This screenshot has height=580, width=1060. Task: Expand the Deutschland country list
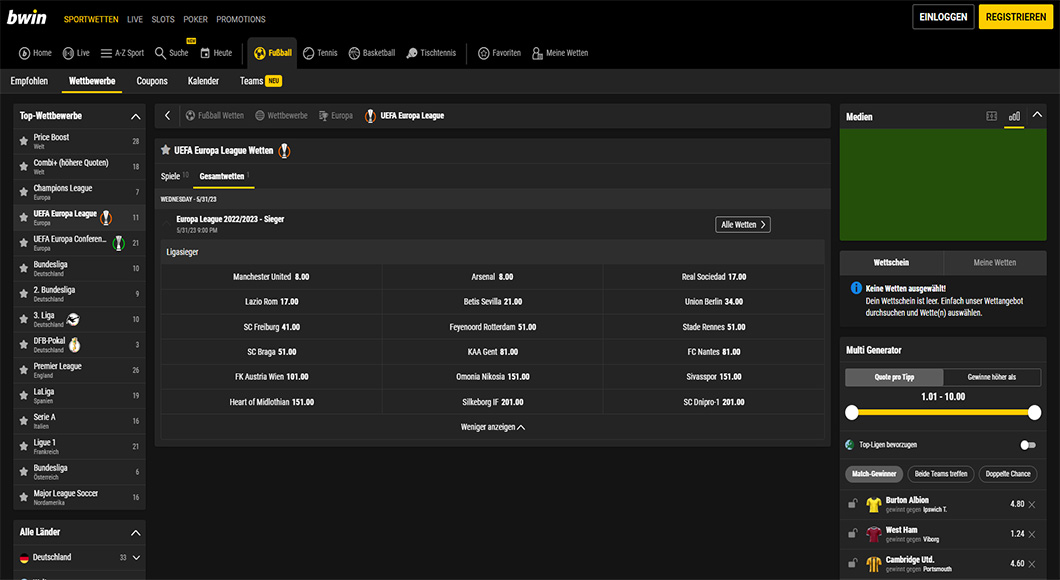click(x=137, y=558)
